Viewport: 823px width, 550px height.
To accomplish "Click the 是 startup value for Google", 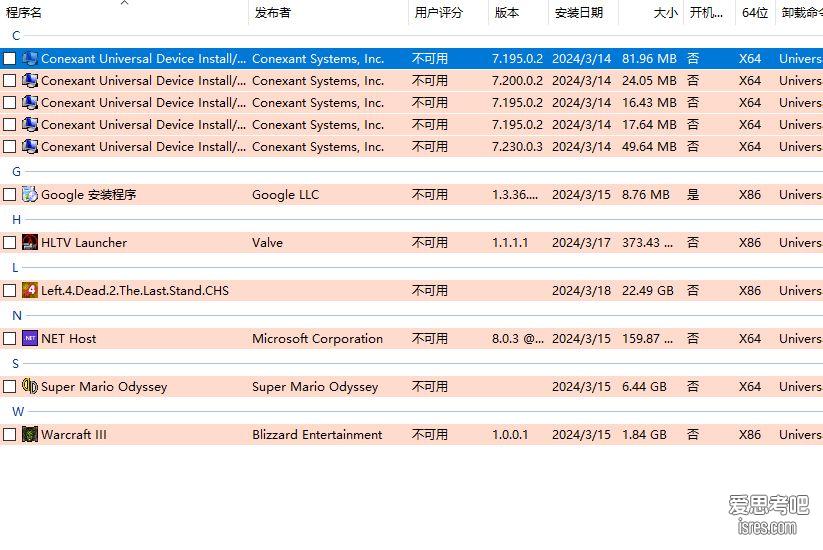I will (x=693, y=195).
